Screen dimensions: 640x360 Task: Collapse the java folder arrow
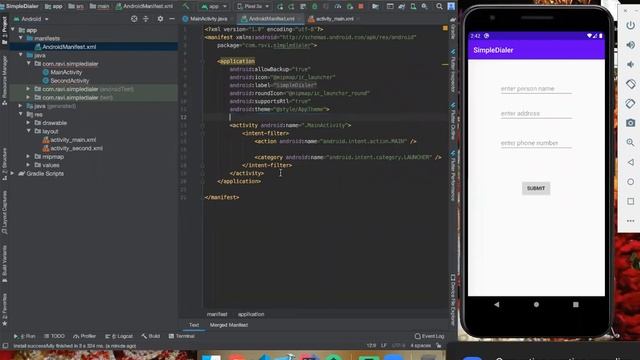tap(20, 55)
